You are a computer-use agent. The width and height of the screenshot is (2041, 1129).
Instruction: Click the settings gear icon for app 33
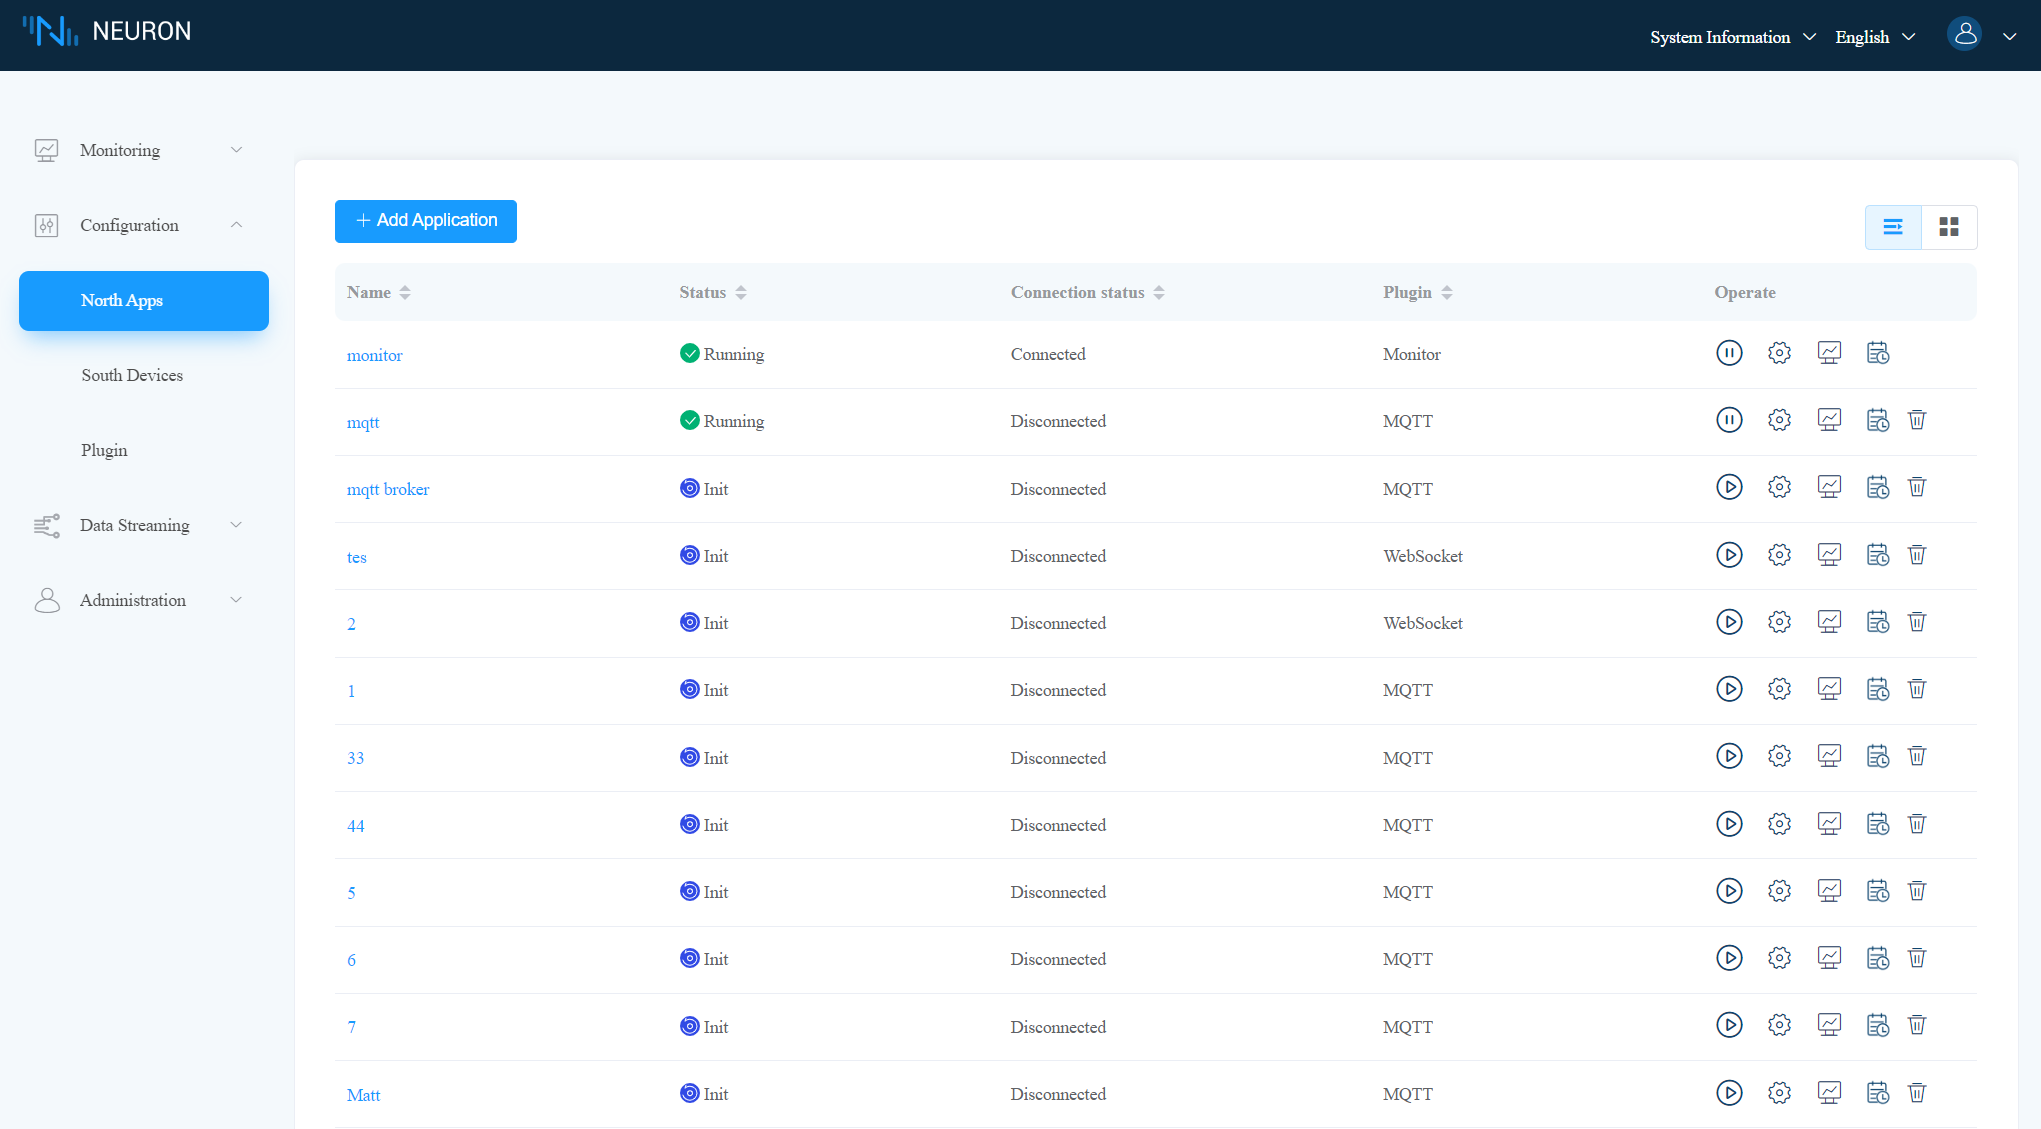[x=1780, y=756]
